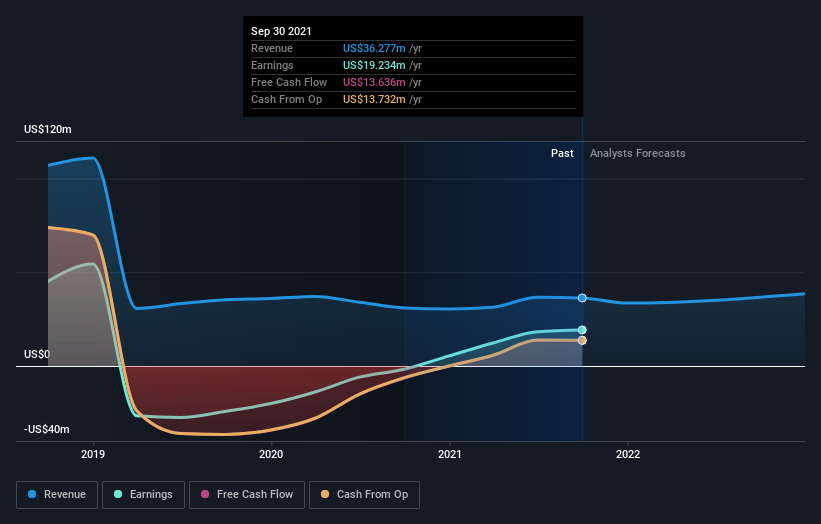Click the -US$40m y-axis label
The height and width of the screenshot is (524, 821).
click(x=47, y=429)
